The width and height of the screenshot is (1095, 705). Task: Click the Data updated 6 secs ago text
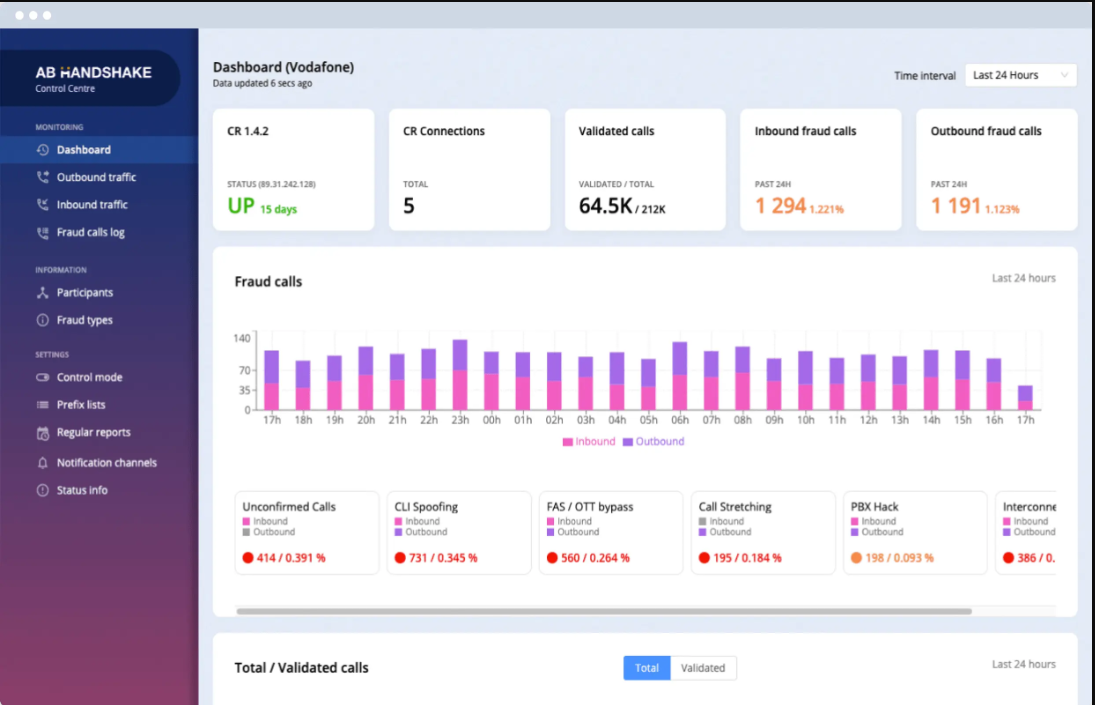[x=263, y=84]
